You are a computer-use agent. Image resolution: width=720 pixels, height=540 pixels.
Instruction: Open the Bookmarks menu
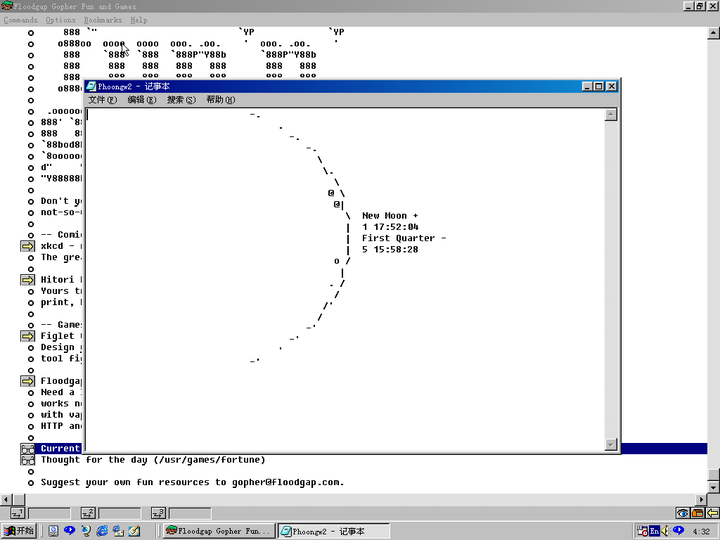pos(103,20)
